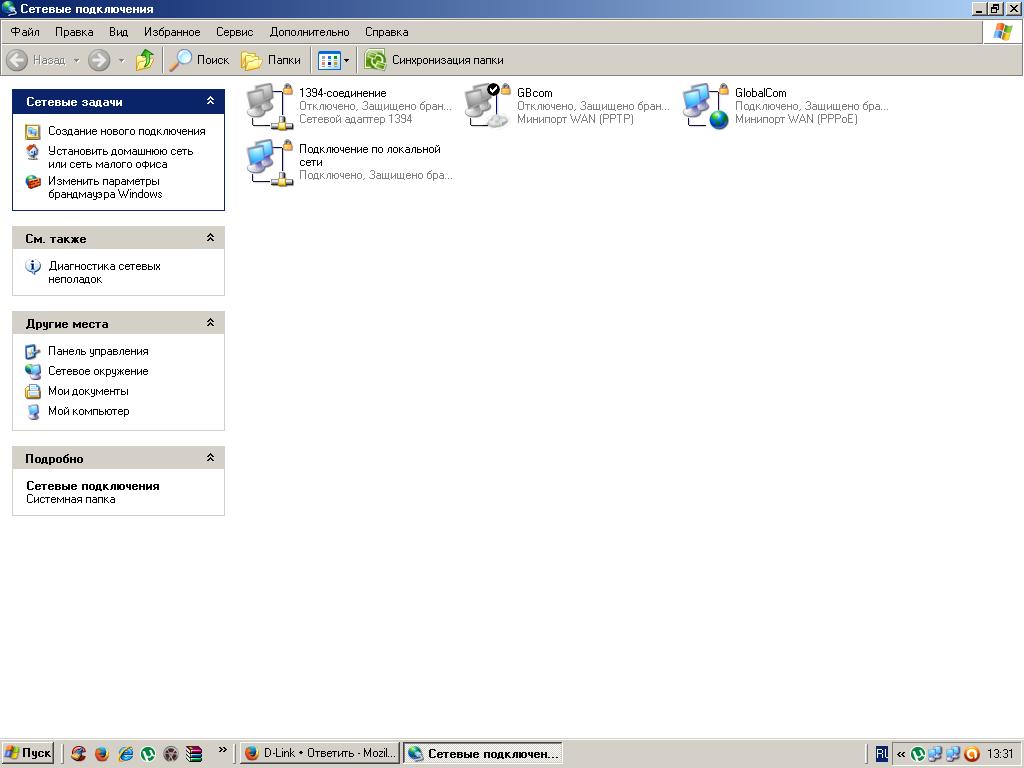Click the My Documents sidebar icon
This screenshot has height=768, width=1024.
pos(33,392)
